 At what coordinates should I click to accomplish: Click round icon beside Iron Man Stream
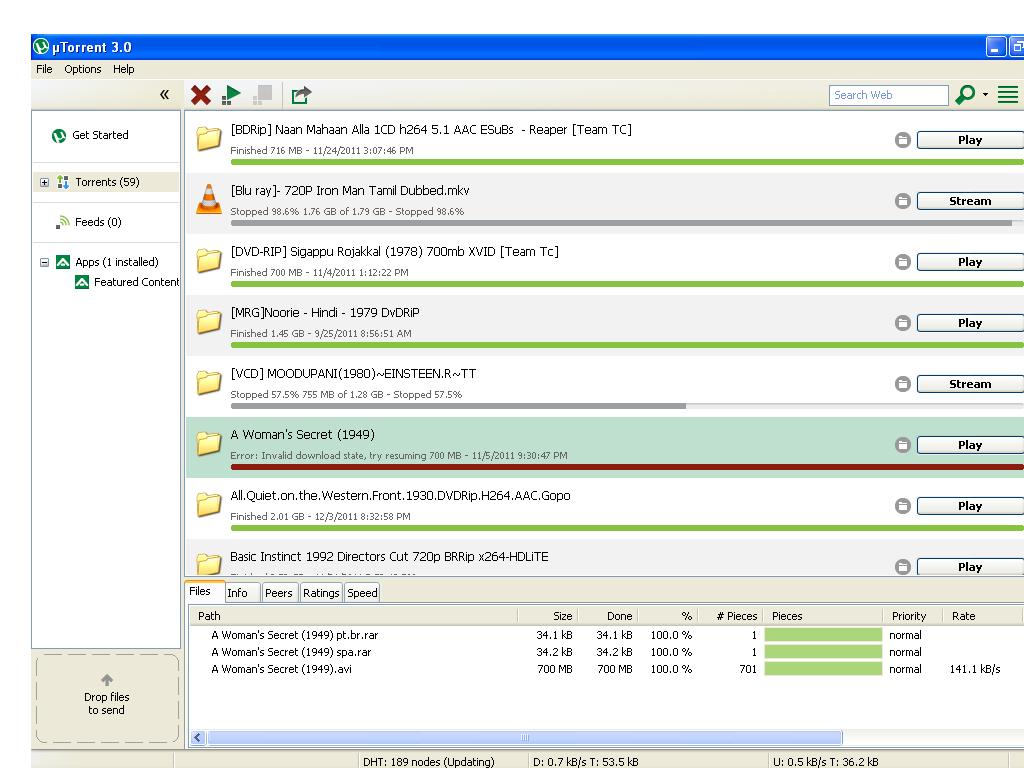point(903,201)
